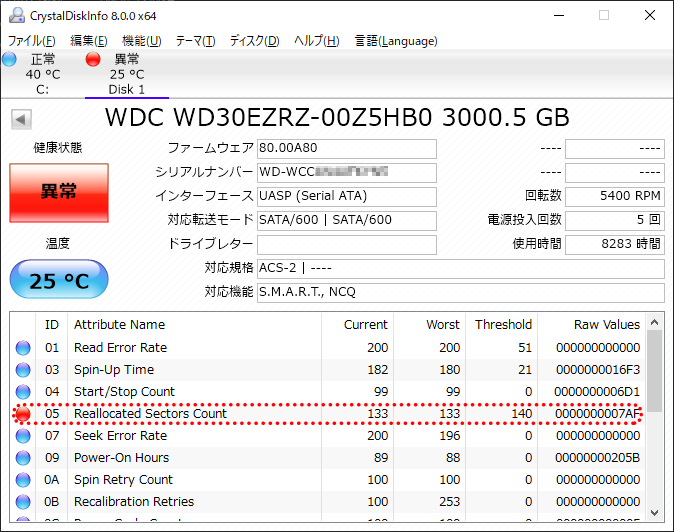This screenshot has height=532, width=674.
Task: Click raw value 0000000007AF
Action: [597, 414]
